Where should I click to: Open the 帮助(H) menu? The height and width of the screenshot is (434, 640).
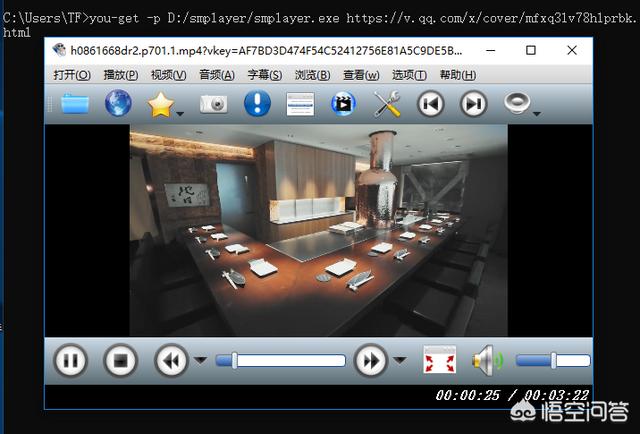(458, 75)
